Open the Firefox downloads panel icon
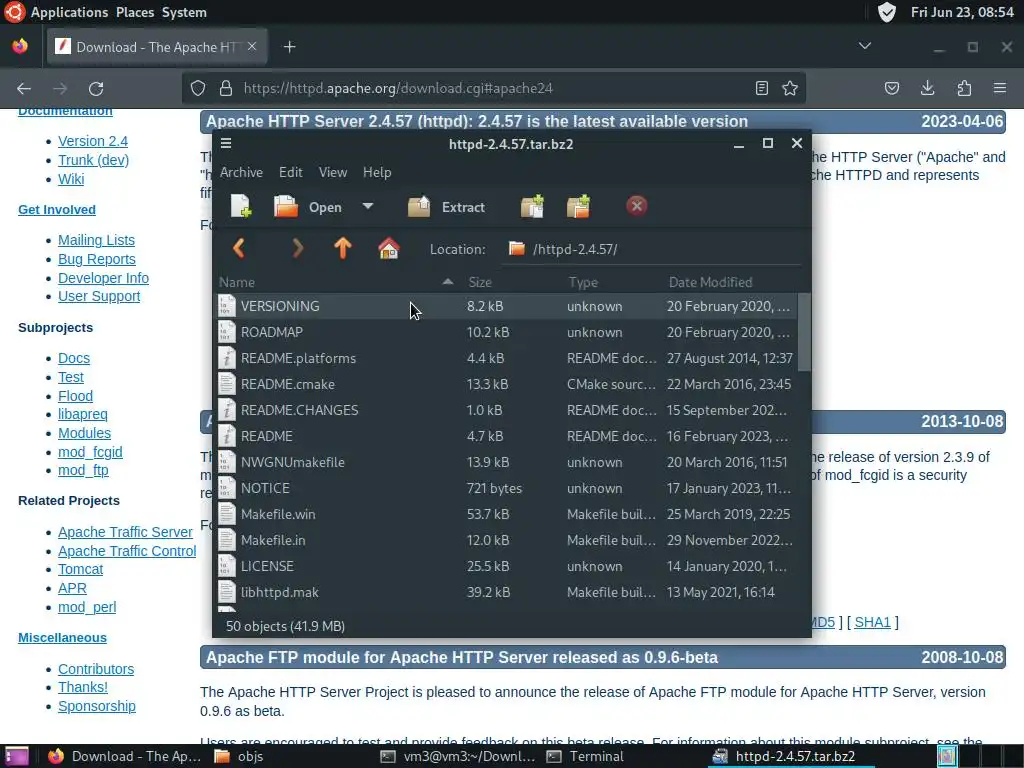The width and height of the screenshot is (1024, 768). (927, 88)
